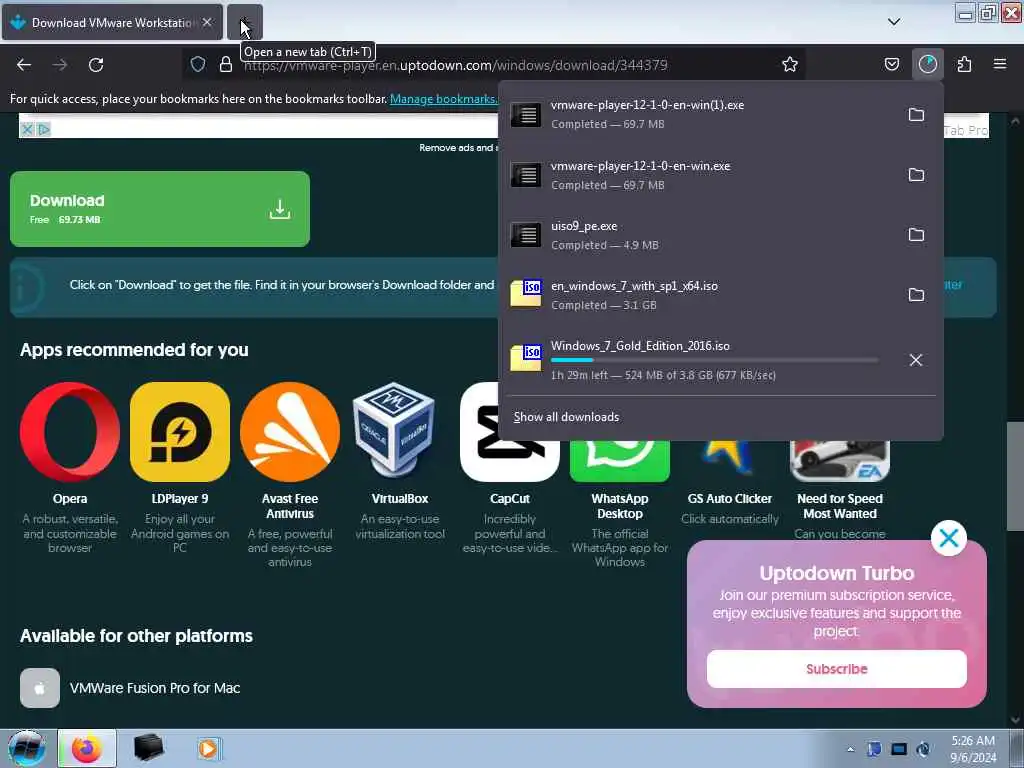Open the black box taskbar app
The height and width of the screenshot is (768, 1024).
pyautogui.click(x=148, y=748)
